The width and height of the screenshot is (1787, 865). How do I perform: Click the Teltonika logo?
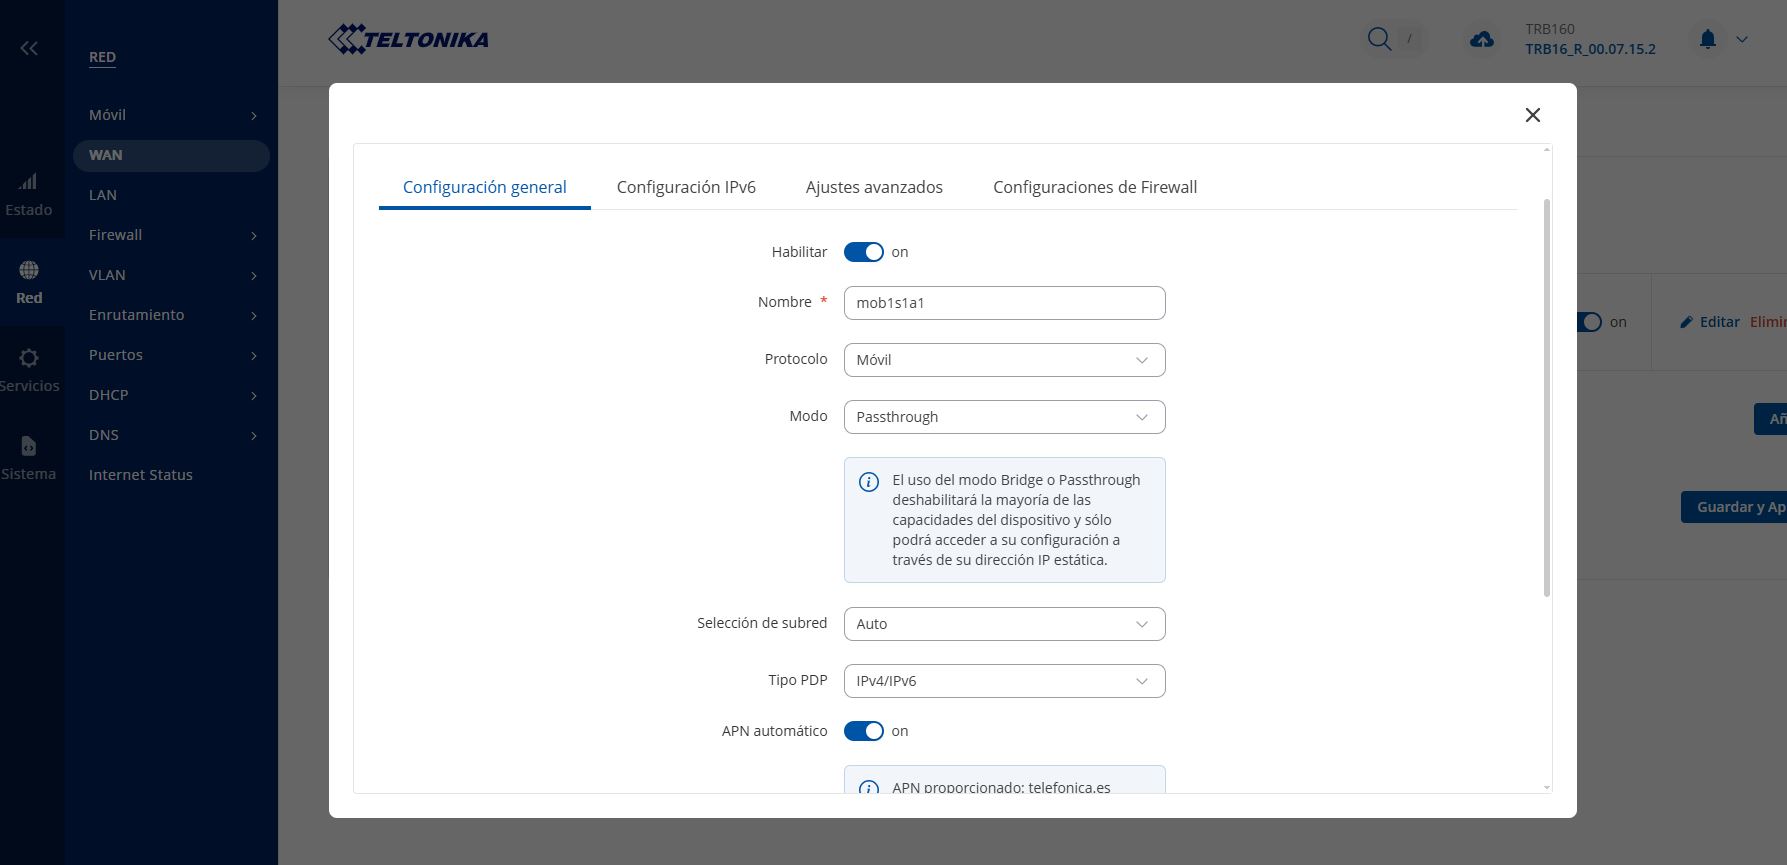408,39
